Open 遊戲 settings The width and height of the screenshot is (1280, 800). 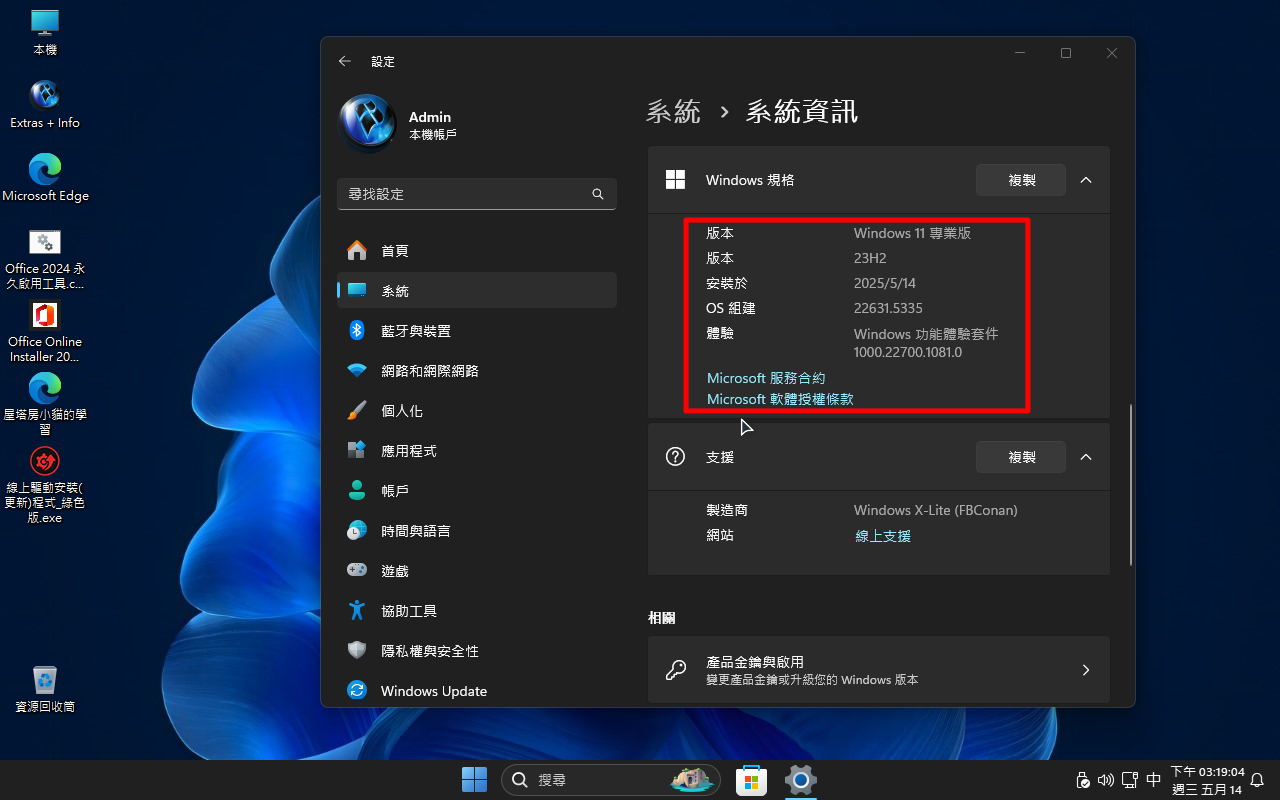(477, 571)
